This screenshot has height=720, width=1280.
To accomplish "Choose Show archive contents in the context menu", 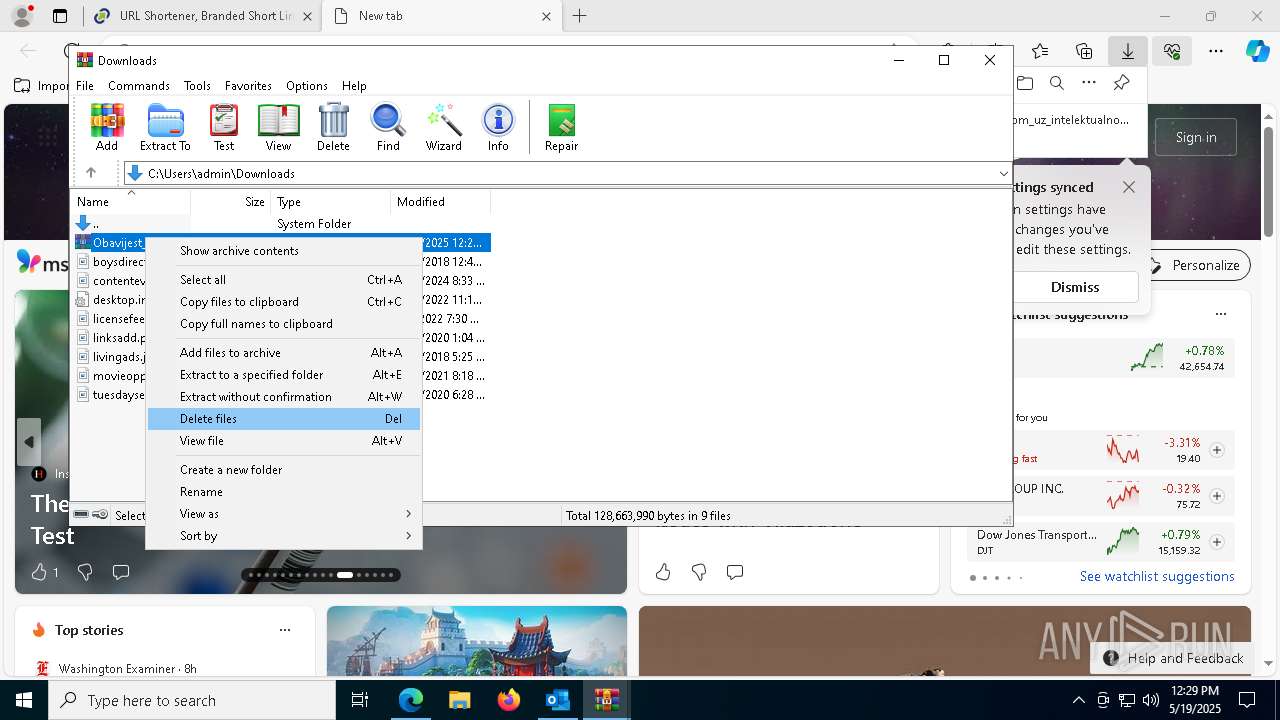I will [x=284, y=251].
